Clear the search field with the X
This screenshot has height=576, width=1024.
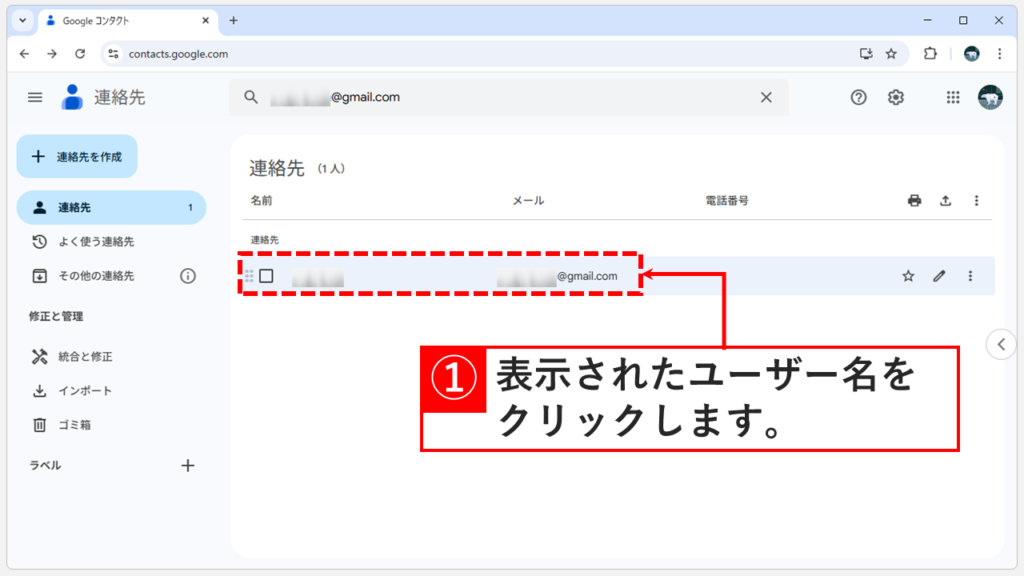pyautogui.click(x=766, y=97)
